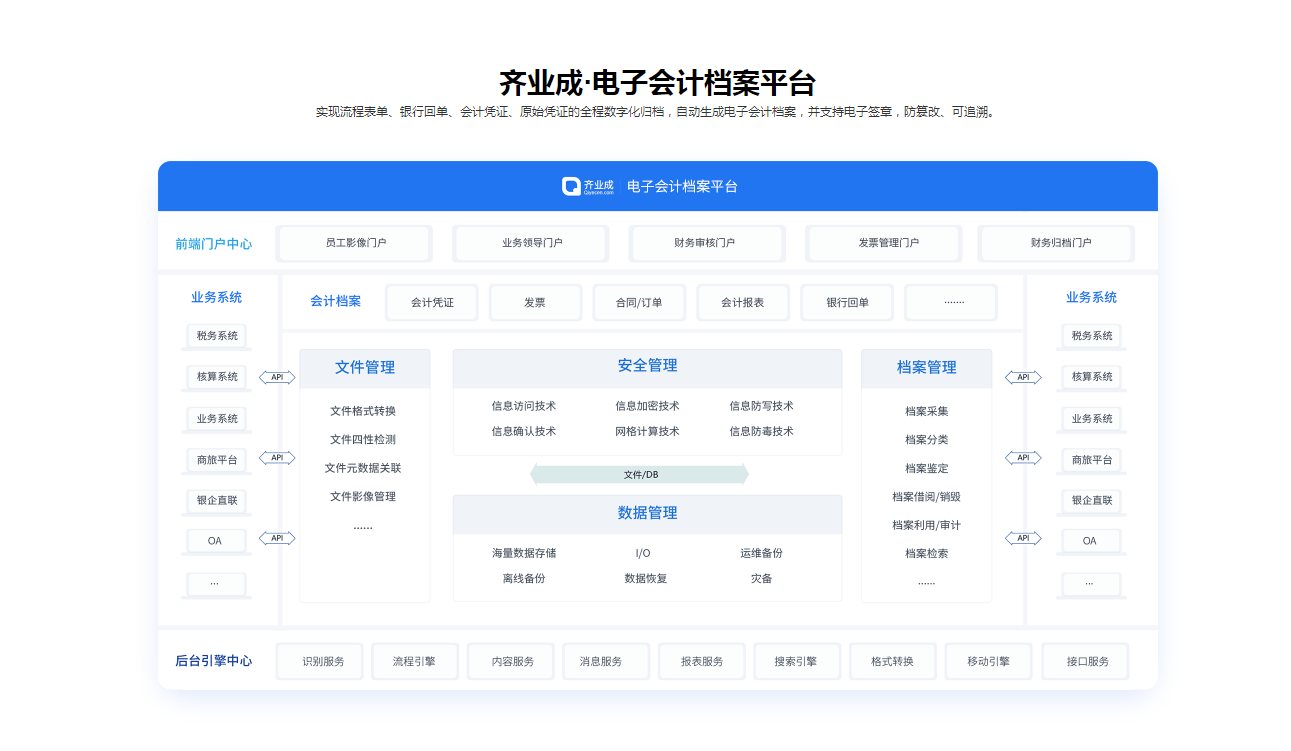Click the 数据管理 panel header
Image resolution: width=1291 pixels, height=751 pixels.
(648, 514)
